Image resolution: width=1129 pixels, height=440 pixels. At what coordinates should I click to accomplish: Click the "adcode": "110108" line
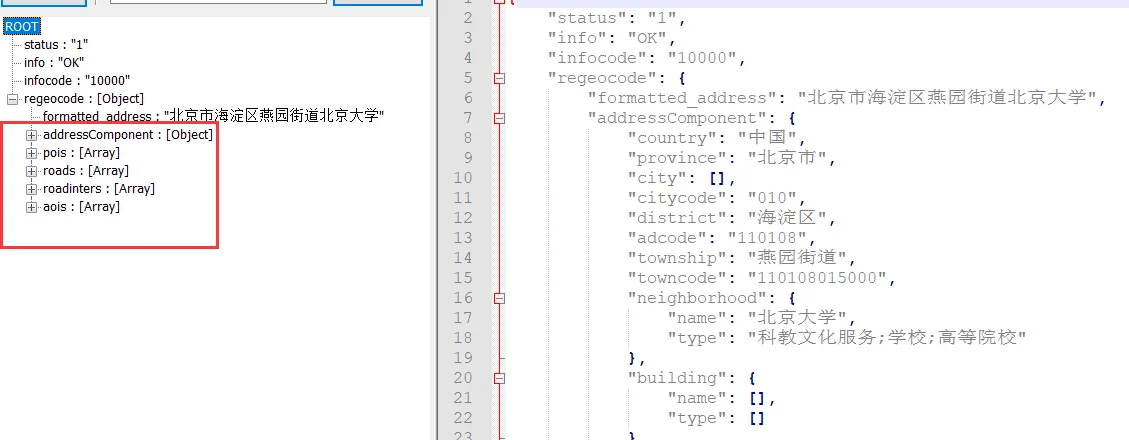(722, 238)
